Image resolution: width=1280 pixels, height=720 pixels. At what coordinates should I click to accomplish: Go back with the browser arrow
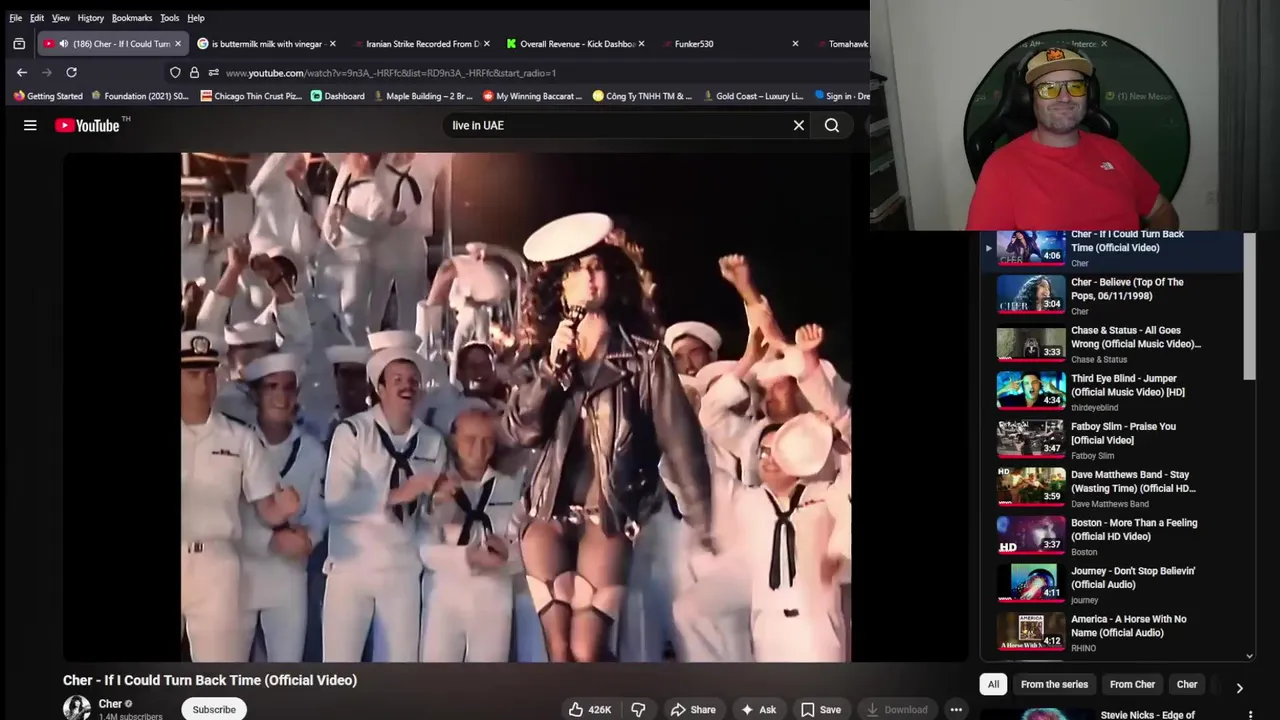[22, 72]
